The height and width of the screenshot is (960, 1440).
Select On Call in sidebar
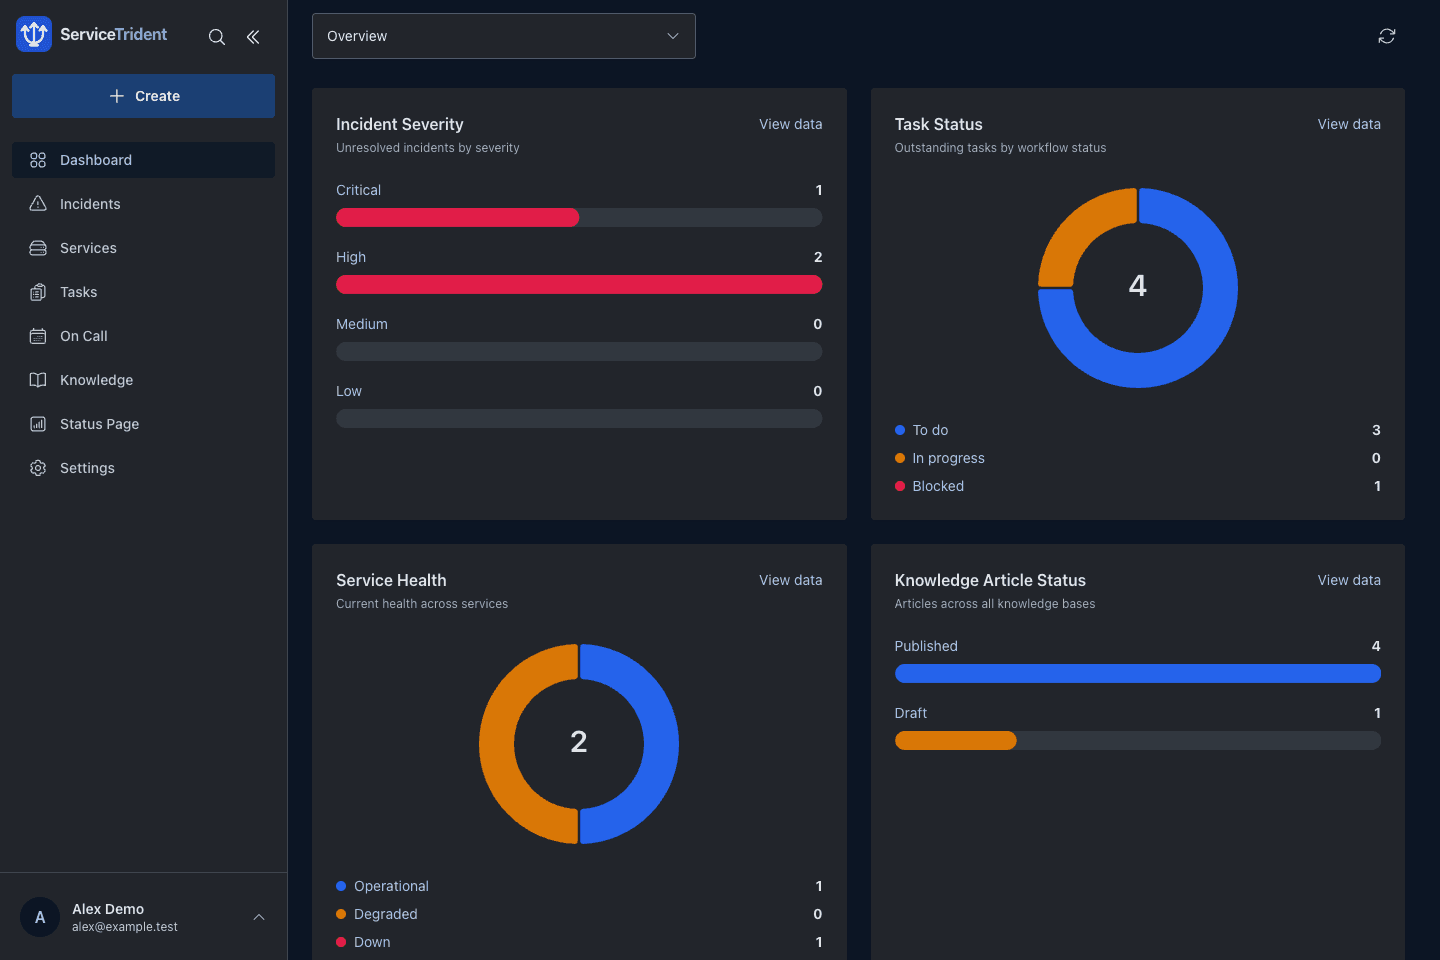coord(143,336)
